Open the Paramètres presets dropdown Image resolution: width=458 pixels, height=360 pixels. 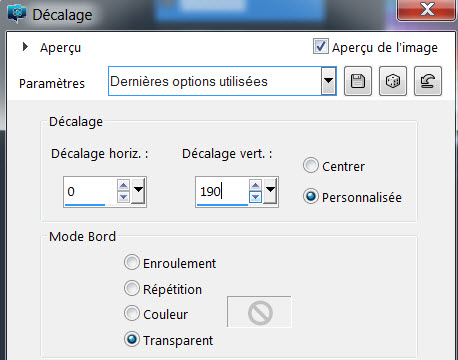(328, 81)
